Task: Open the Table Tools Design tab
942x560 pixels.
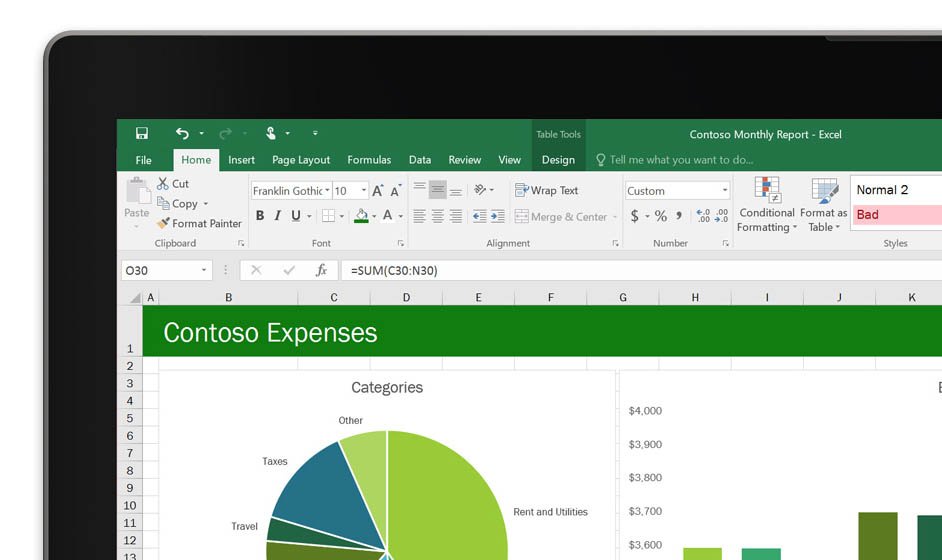Action: pos(558,160)
